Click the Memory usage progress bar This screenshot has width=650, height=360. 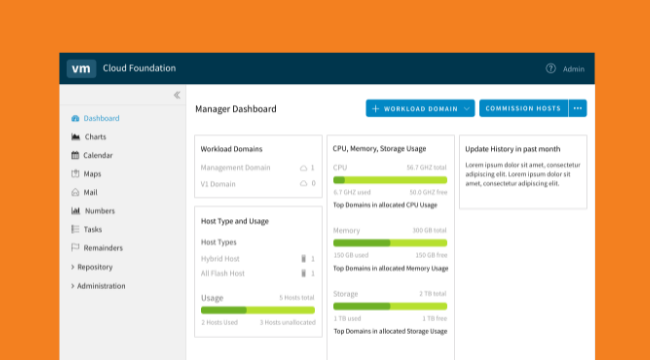point(390,243)
